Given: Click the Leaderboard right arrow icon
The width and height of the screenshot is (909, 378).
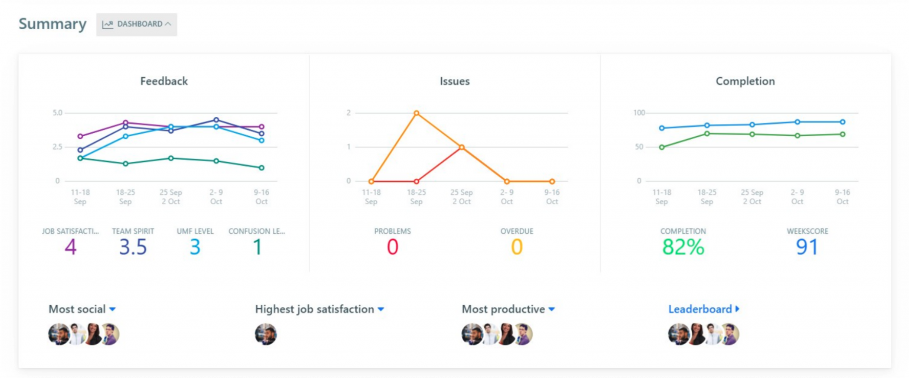Looking at the screenshot, I should click(x=737, y=309).
